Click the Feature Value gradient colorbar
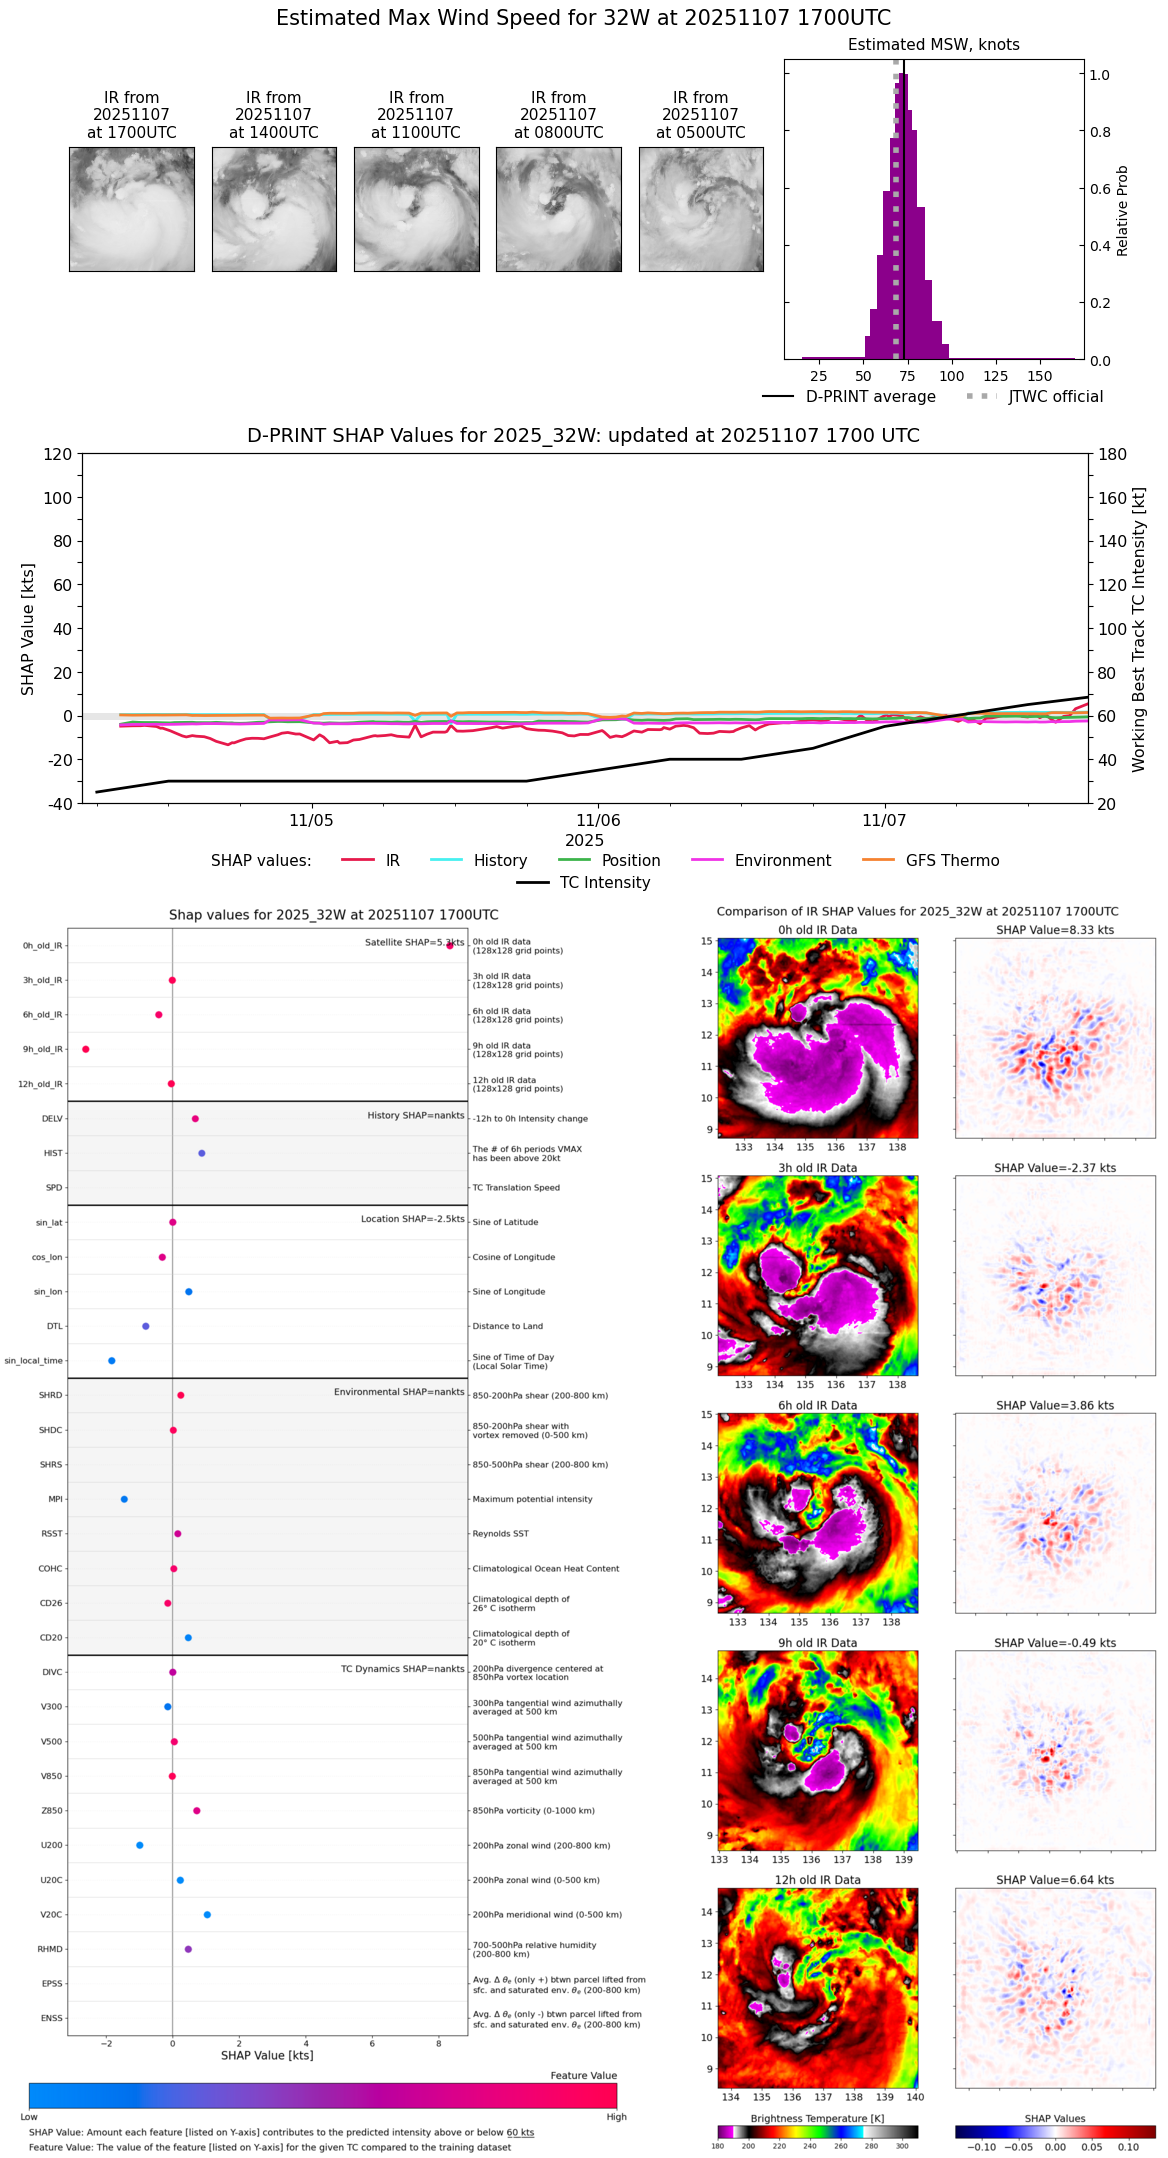Viewport: 1168px width, 2158px height. (x=323, y=2096)
